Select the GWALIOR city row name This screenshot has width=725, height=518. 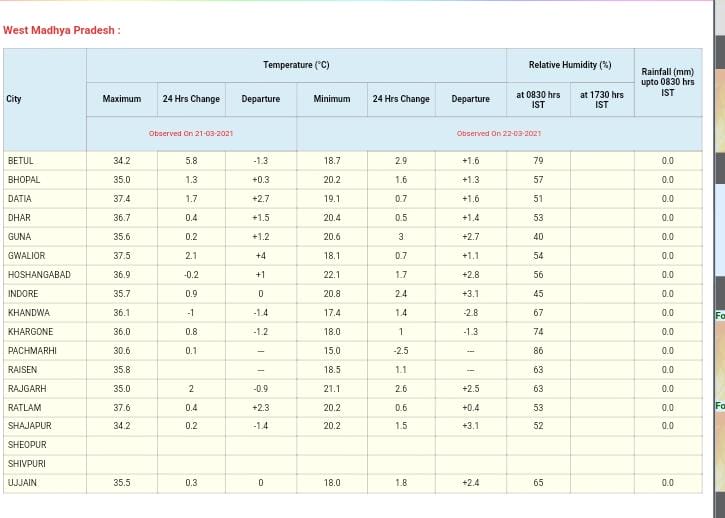coord(26,256)
